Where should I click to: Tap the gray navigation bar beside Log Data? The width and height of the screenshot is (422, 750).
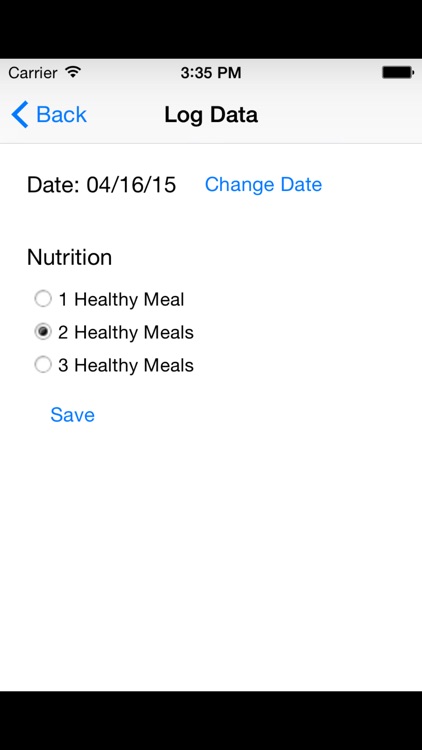pos(340,115)
